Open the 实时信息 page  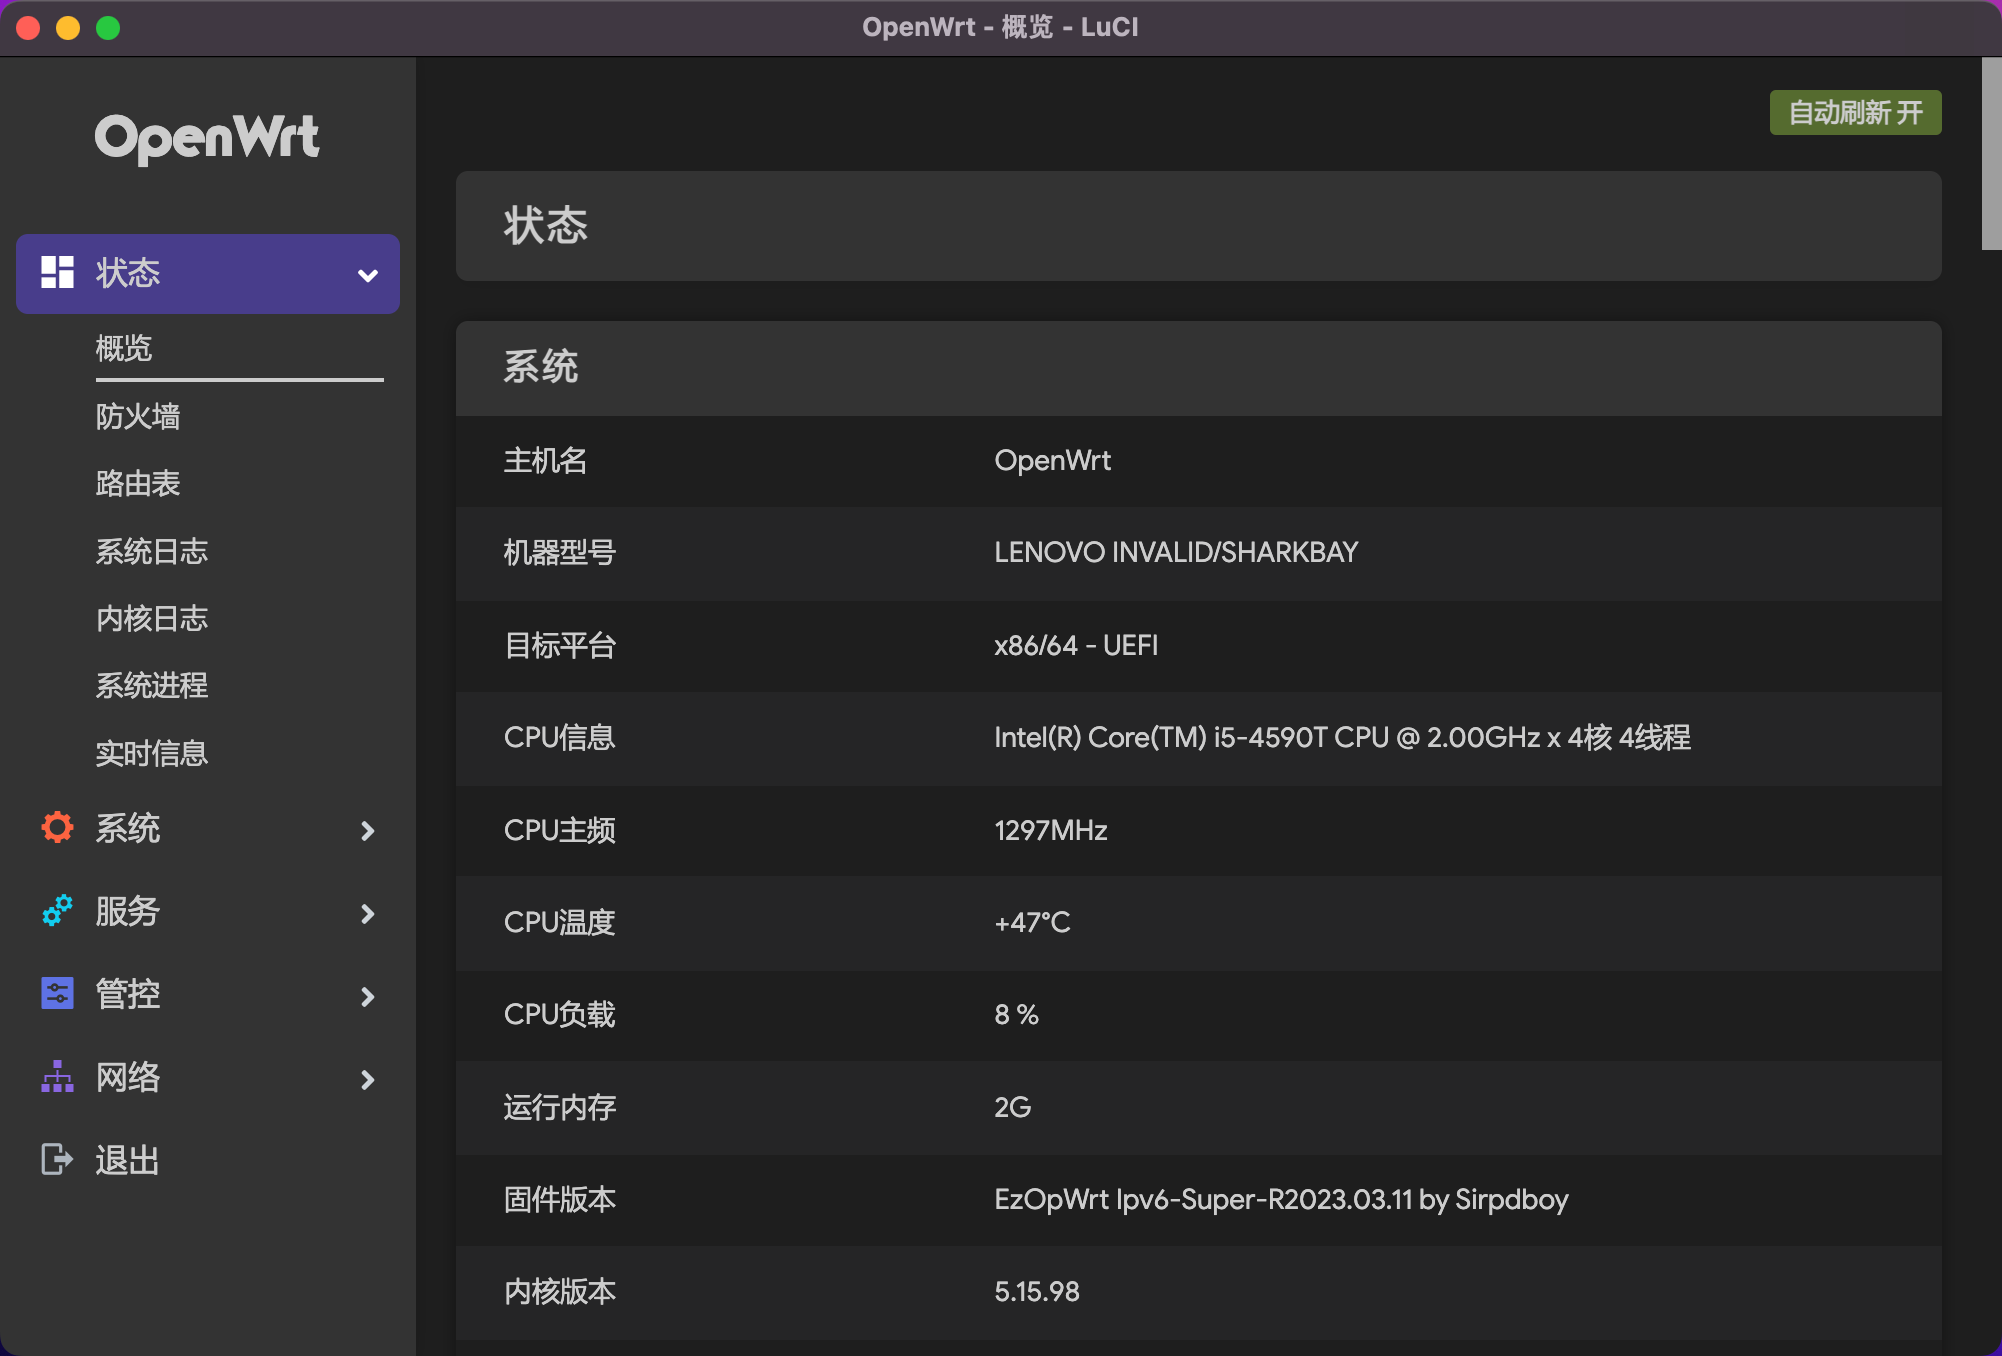(x=152, y=753)
